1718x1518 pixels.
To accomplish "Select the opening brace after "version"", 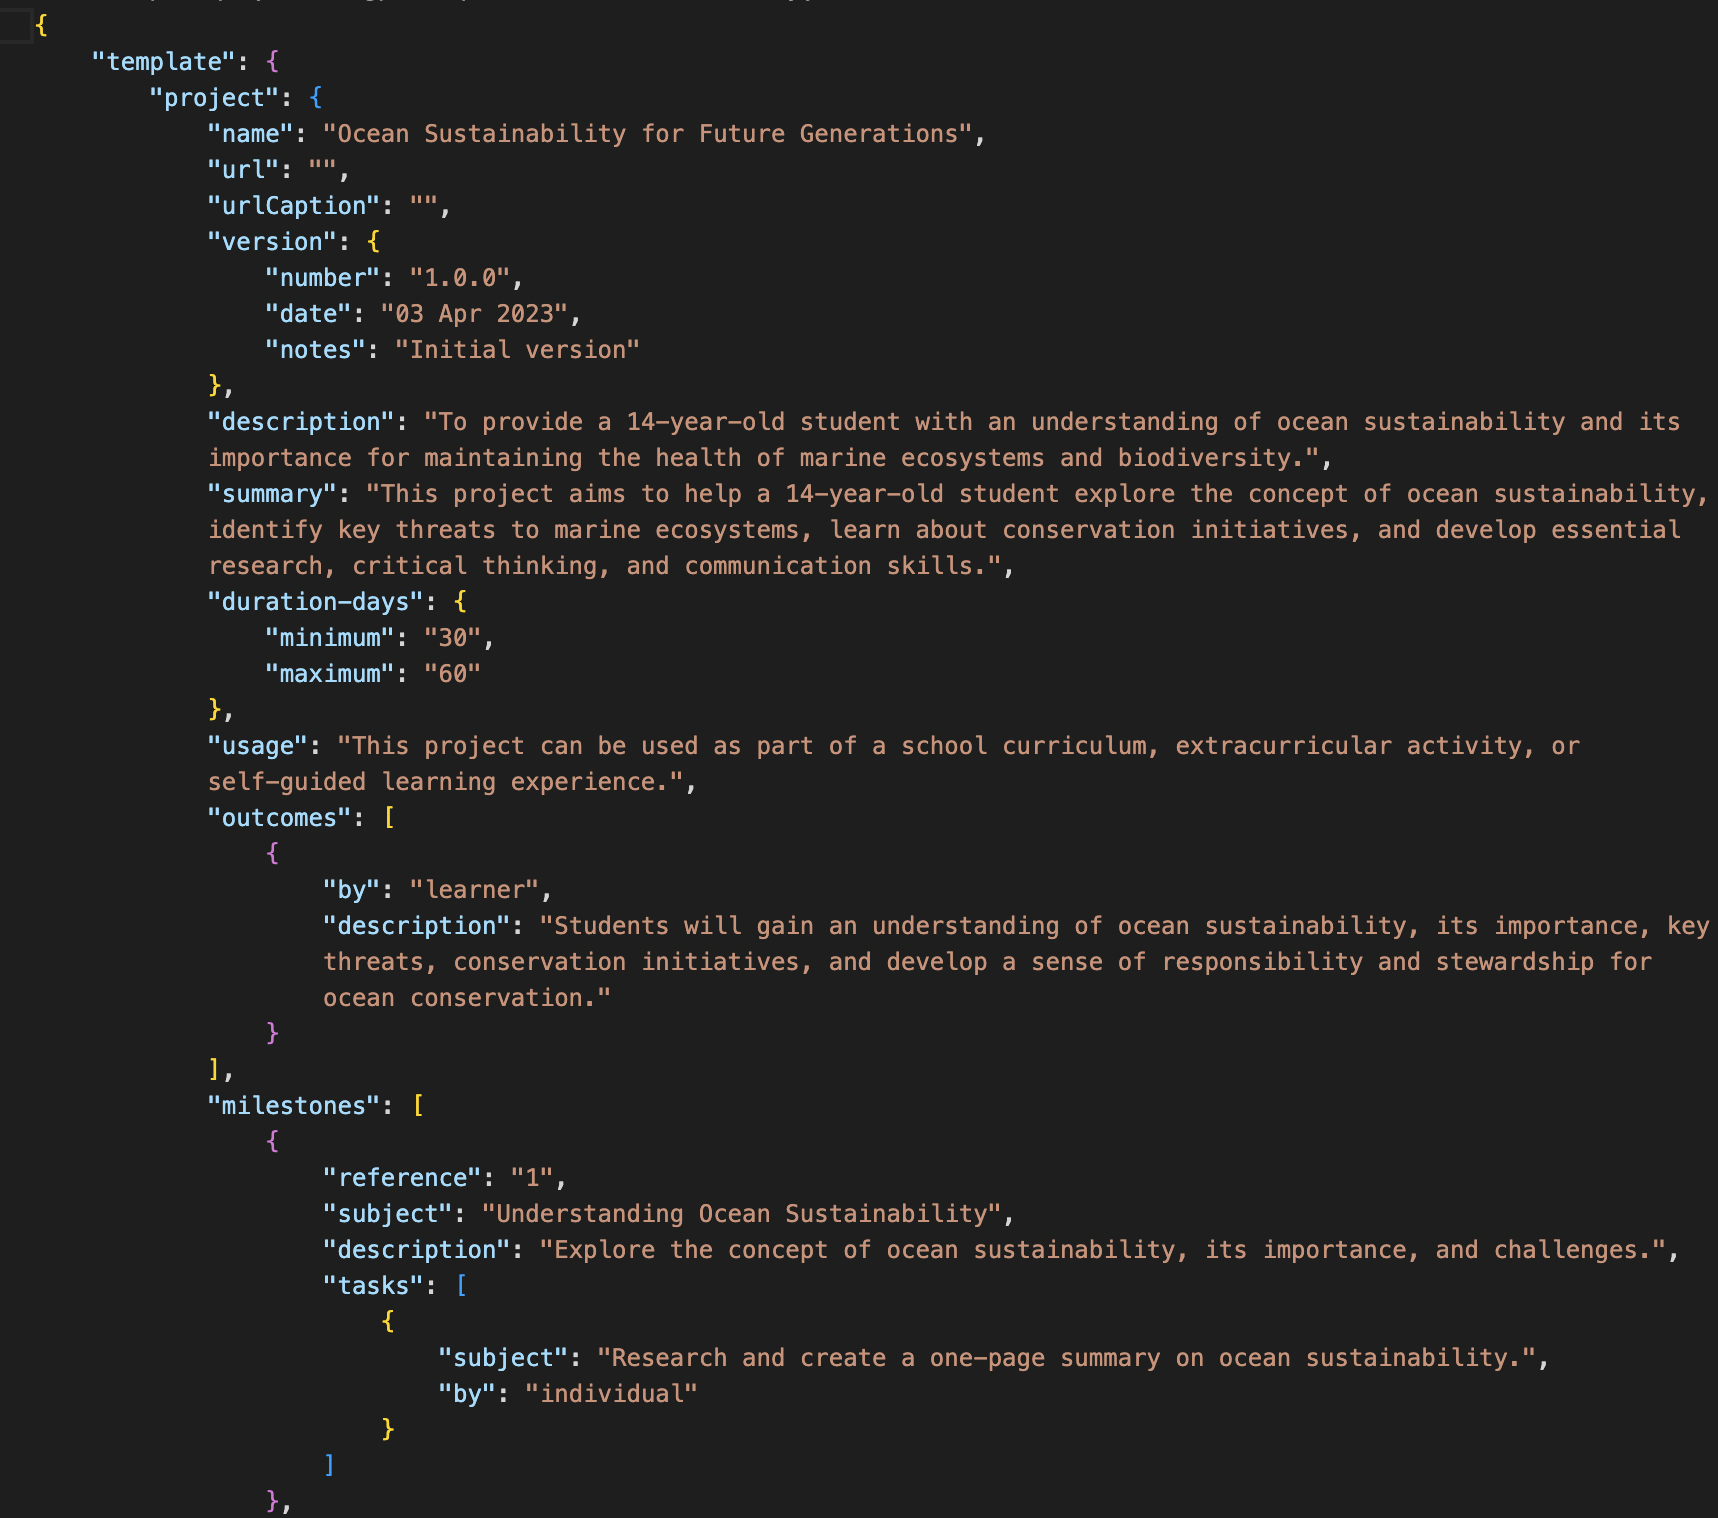I will pyautogui.click(x=373, y=242).
